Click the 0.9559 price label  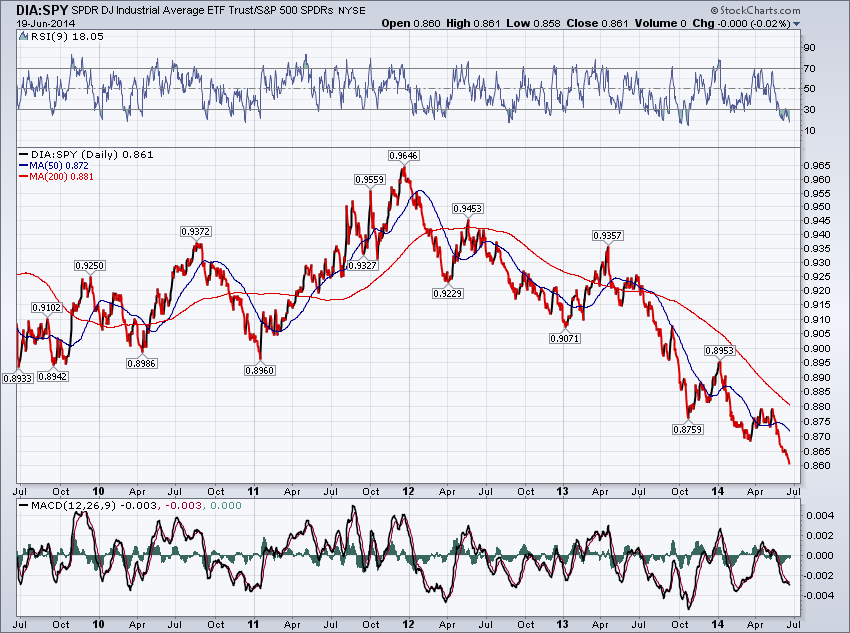pos(370,179)
